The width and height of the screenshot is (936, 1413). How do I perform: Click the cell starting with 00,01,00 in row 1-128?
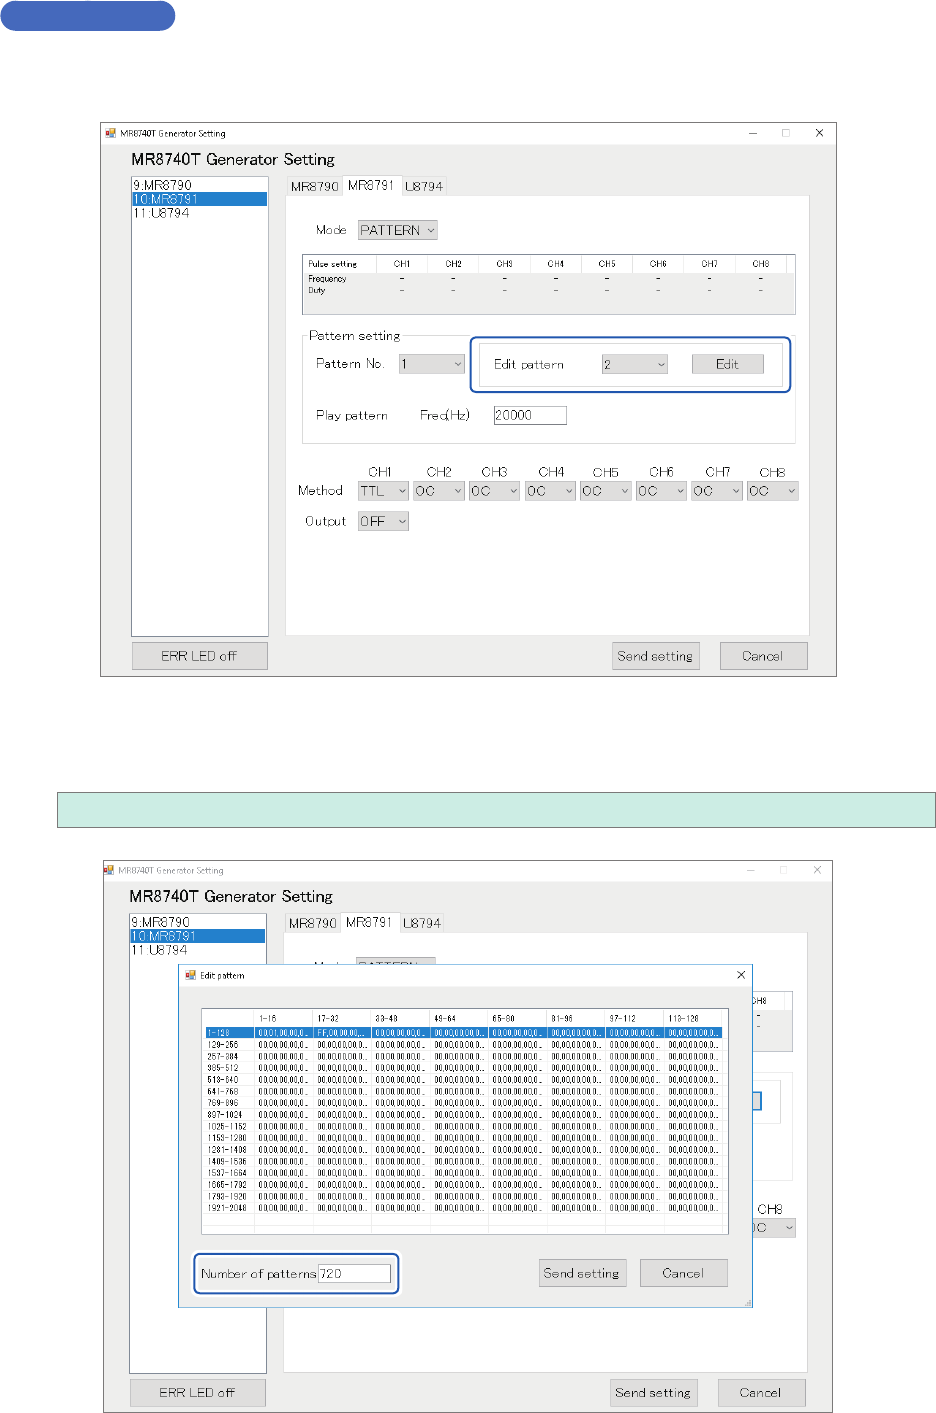click(284, 1032)
